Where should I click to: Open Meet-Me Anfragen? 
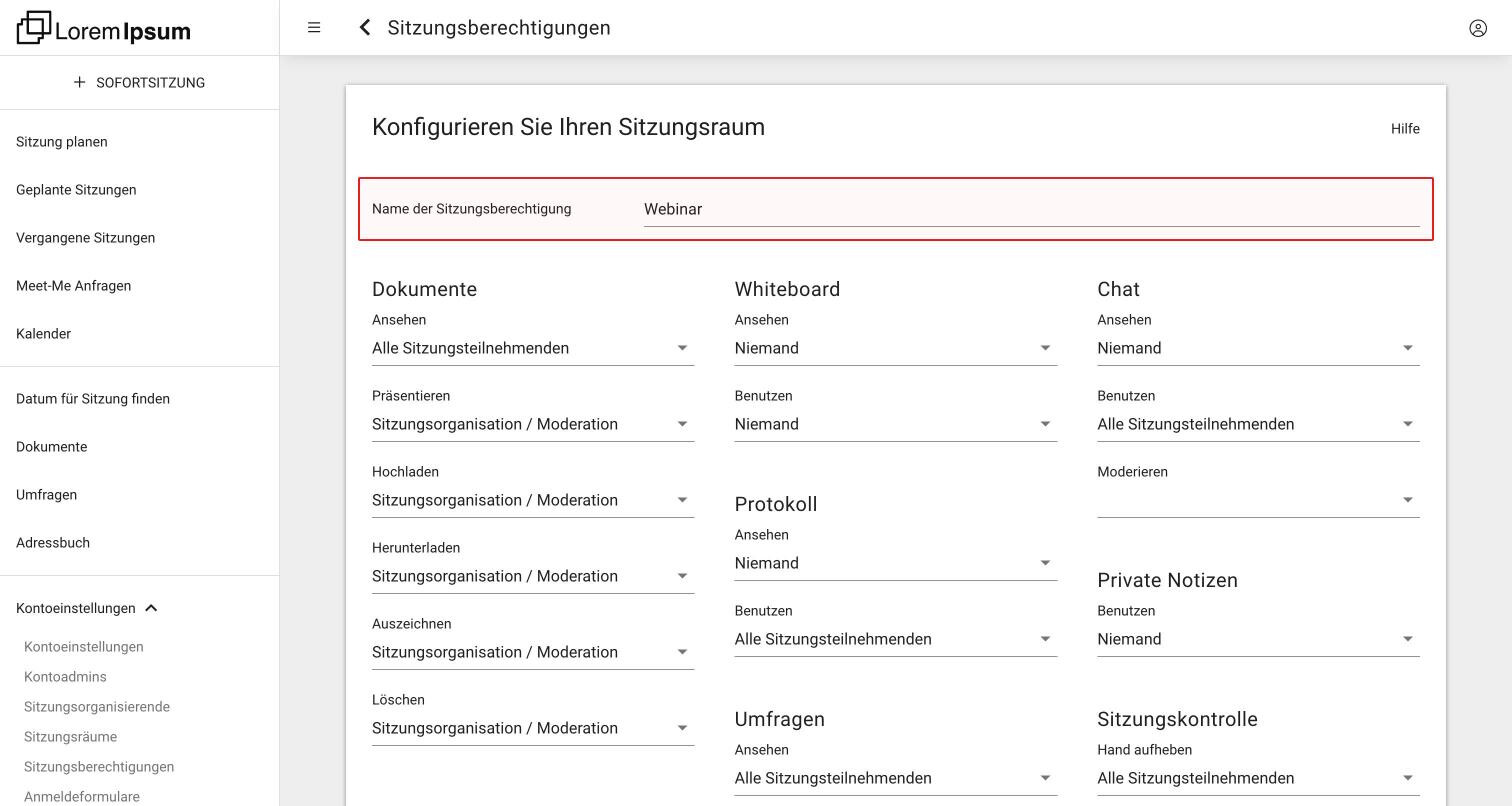click(73, 286)
